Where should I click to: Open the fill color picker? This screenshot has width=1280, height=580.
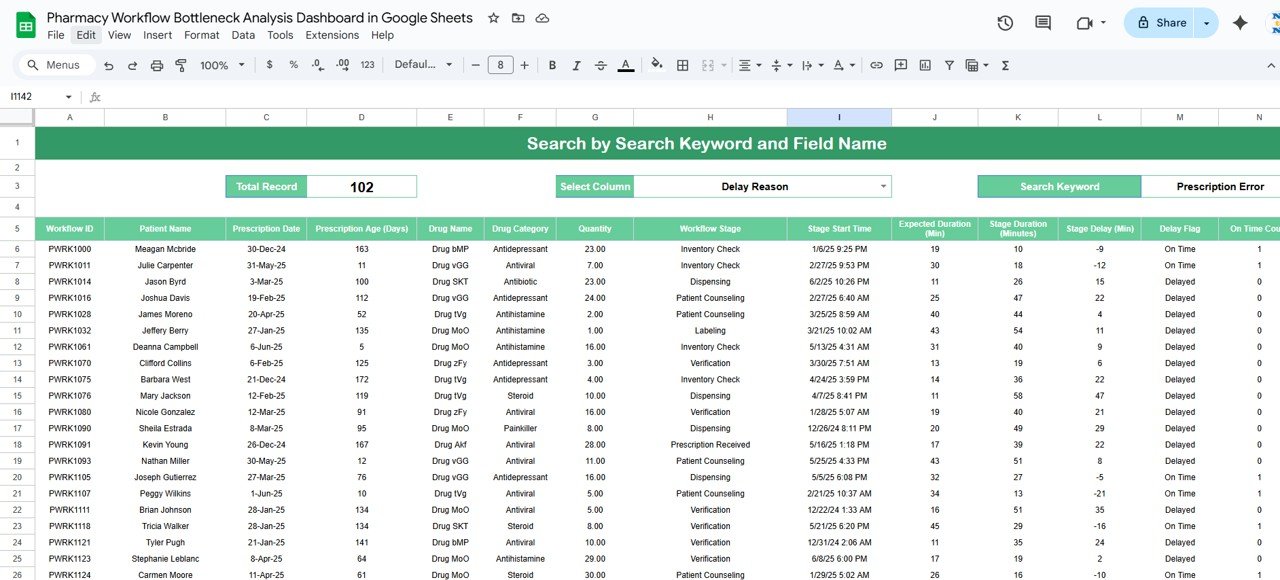(x=657, y=65)
